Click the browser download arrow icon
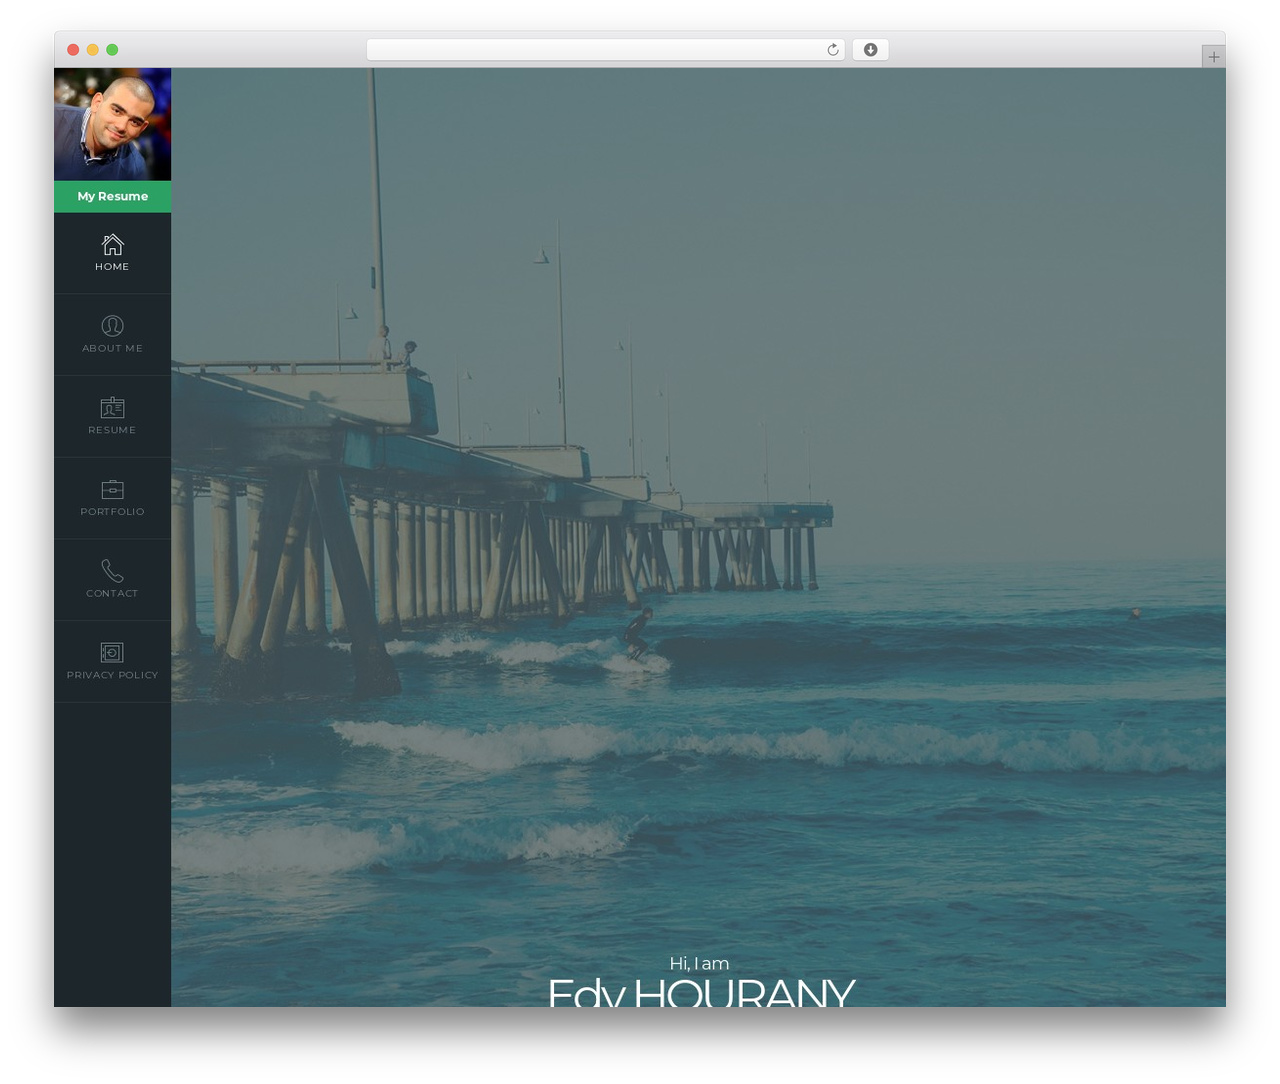 870,50
